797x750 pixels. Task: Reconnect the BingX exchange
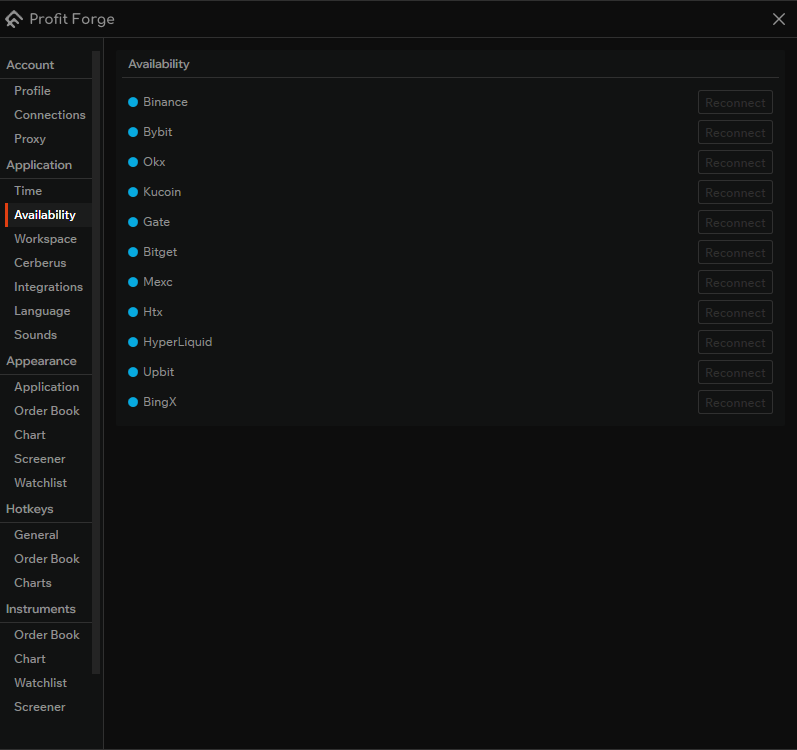[x=735, y=402]
